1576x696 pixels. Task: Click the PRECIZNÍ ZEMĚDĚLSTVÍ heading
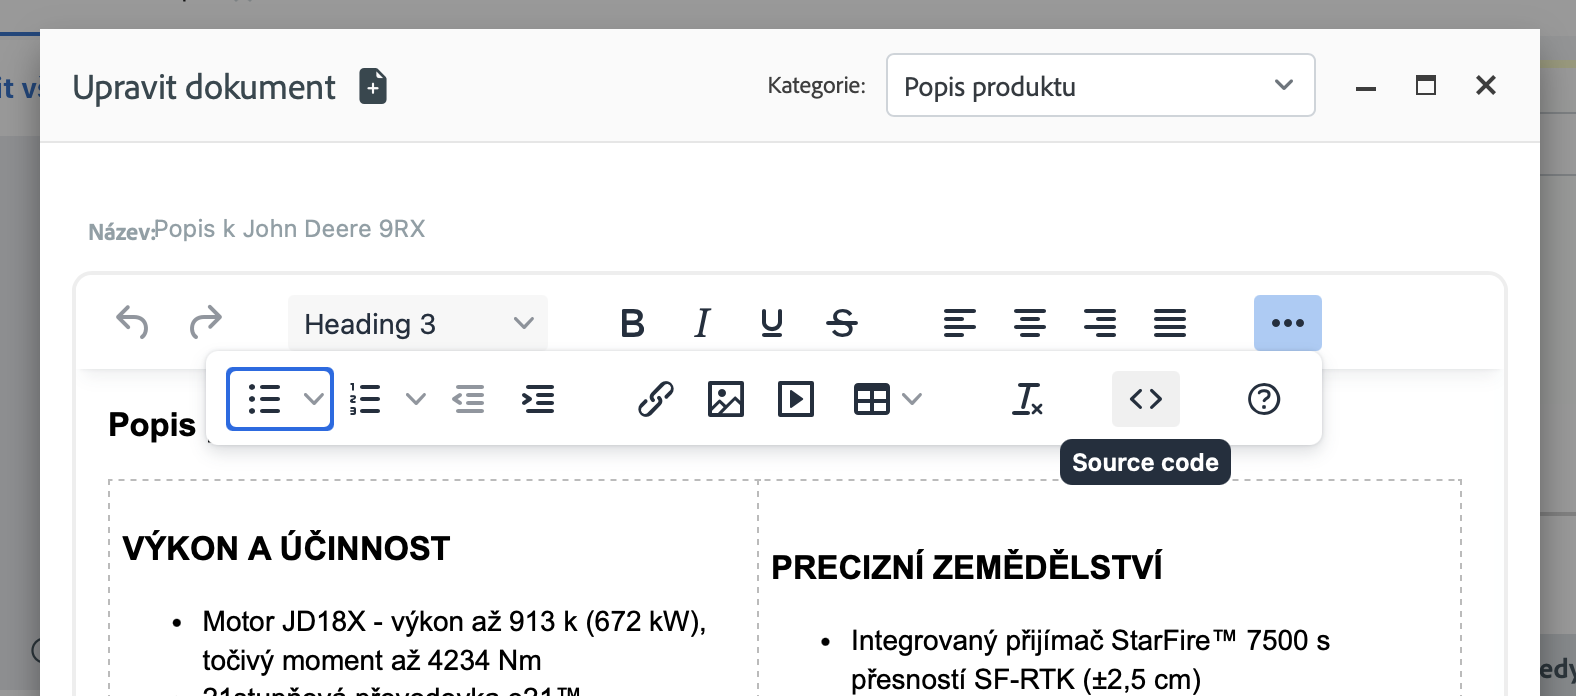[967, 567]
